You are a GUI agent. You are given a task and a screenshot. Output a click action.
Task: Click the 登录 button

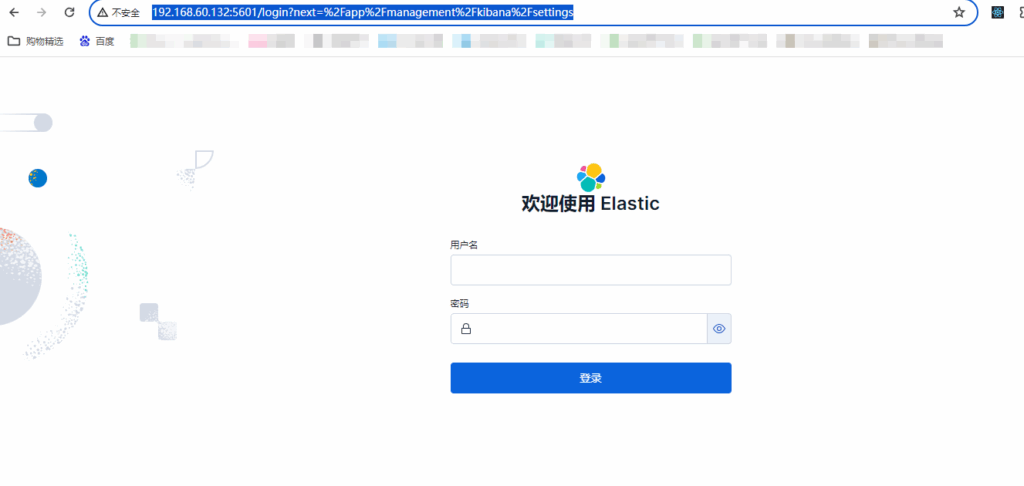click(591, 378)
